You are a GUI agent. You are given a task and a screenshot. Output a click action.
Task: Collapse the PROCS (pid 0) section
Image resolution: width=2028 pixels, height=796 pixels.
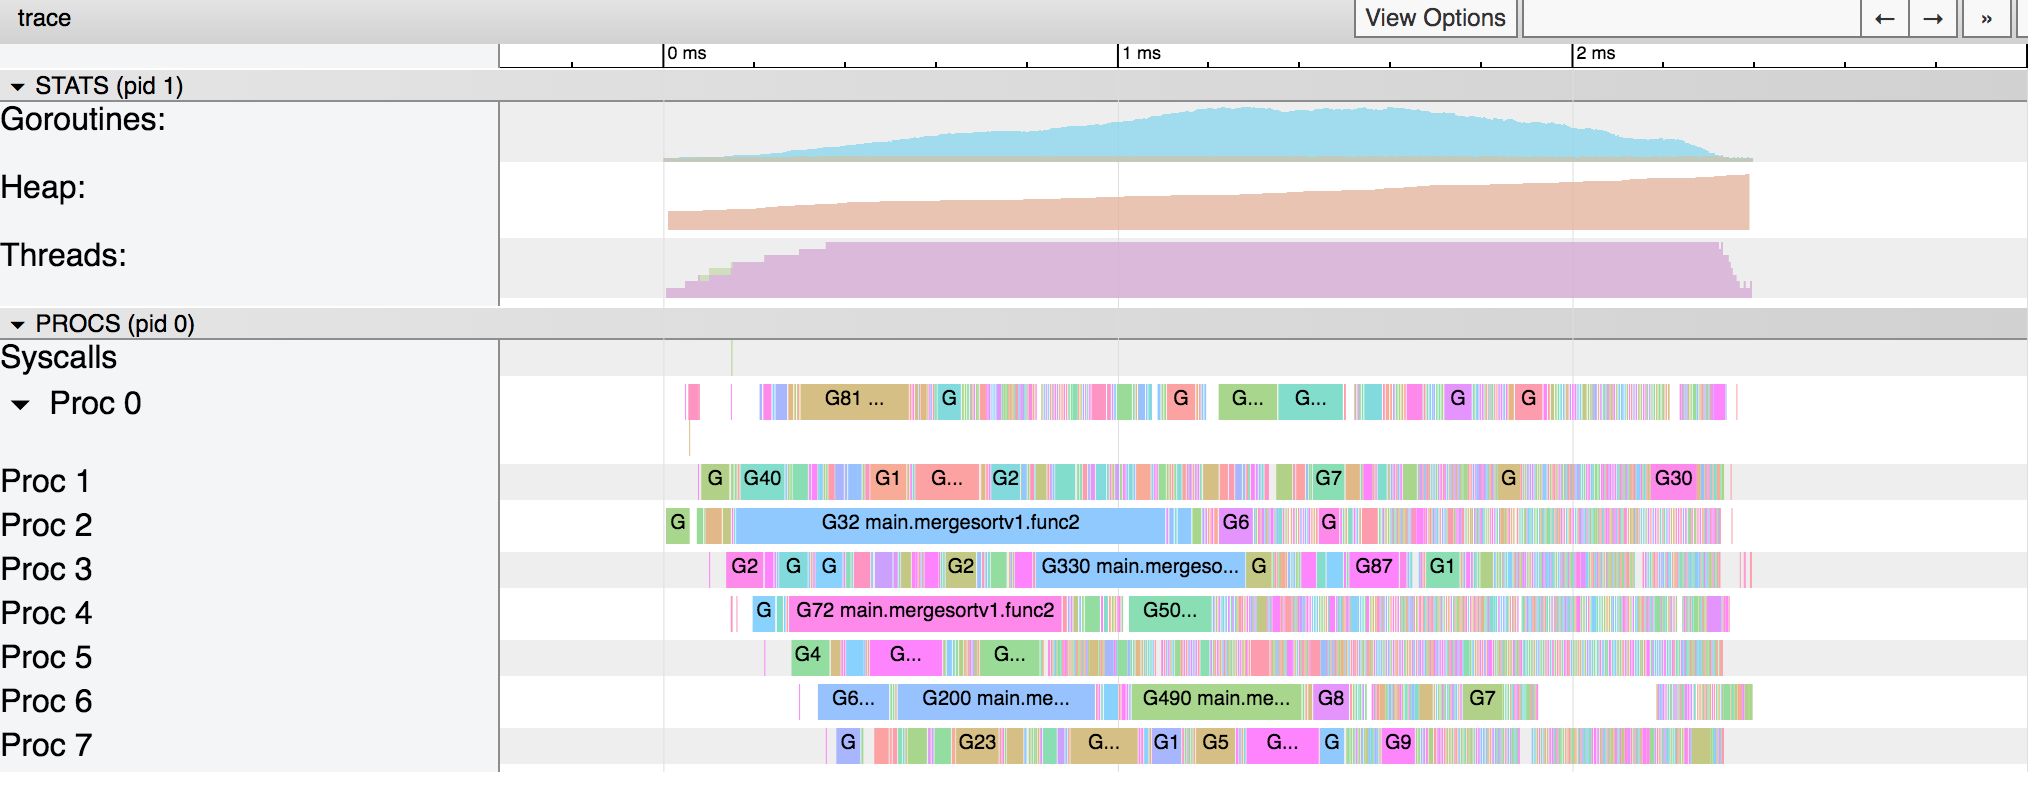coord(17,325)
